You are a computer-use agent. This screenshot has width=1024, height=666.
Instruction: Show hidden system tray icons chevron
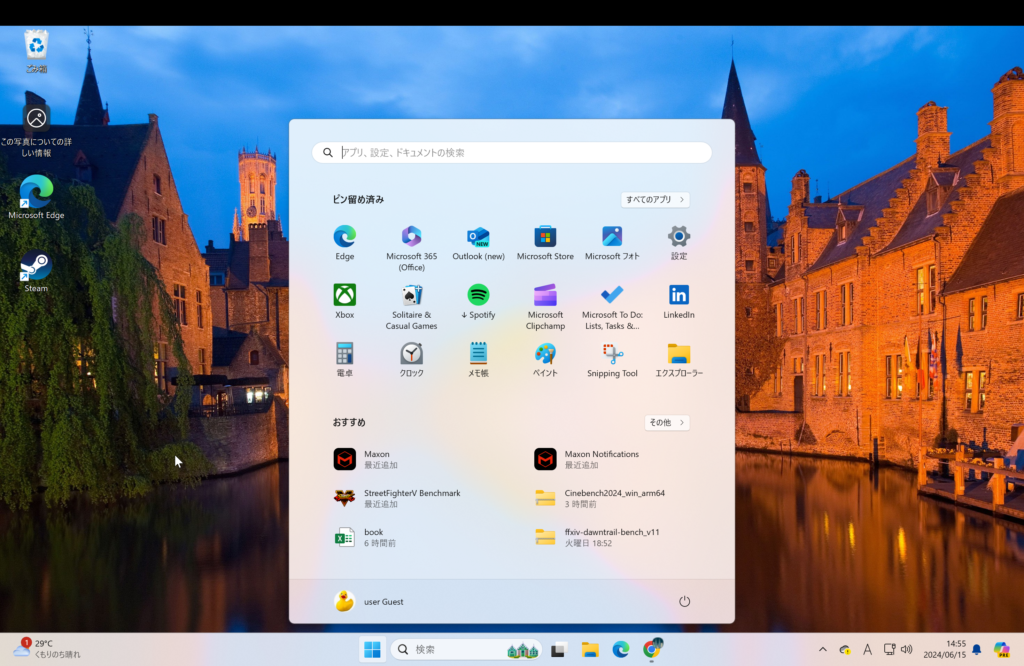click(x=823, y=650)
